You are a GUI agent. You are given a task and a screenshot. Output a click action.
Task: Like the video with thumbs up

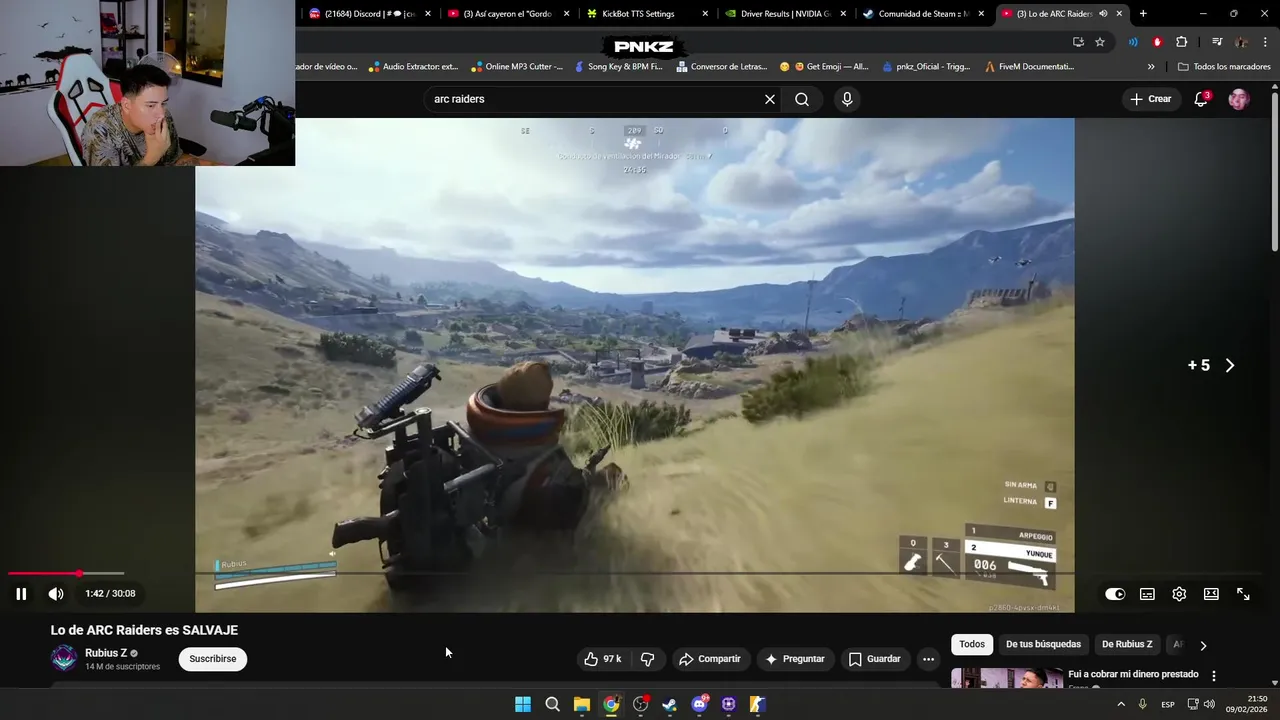pyautogui.click(x=603, y=659)
